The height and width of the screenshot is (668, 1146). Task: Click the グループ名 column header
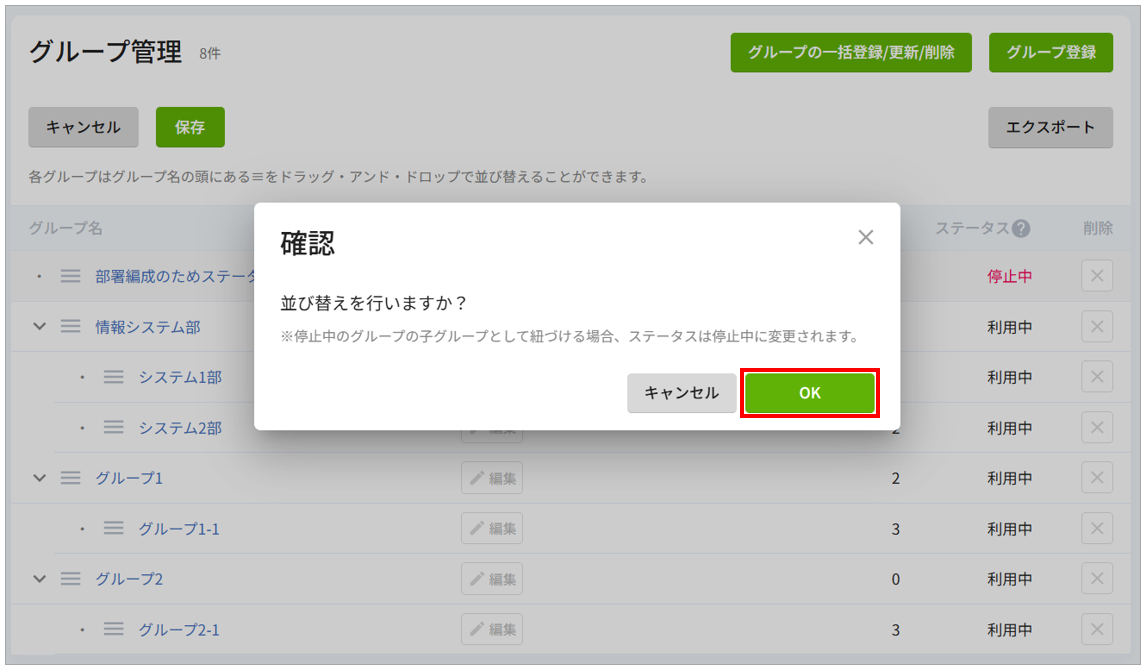click(66, 229)
